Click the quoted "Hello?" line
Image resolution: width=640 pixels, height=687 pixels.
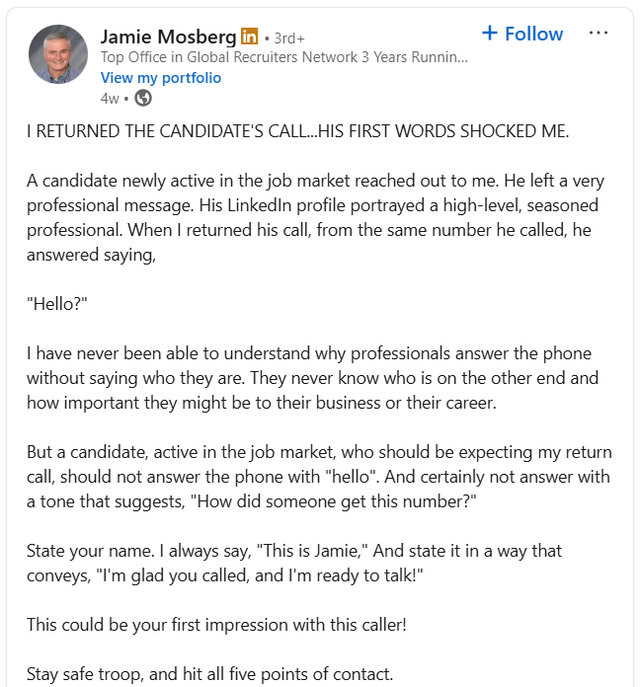click(57, 303)
